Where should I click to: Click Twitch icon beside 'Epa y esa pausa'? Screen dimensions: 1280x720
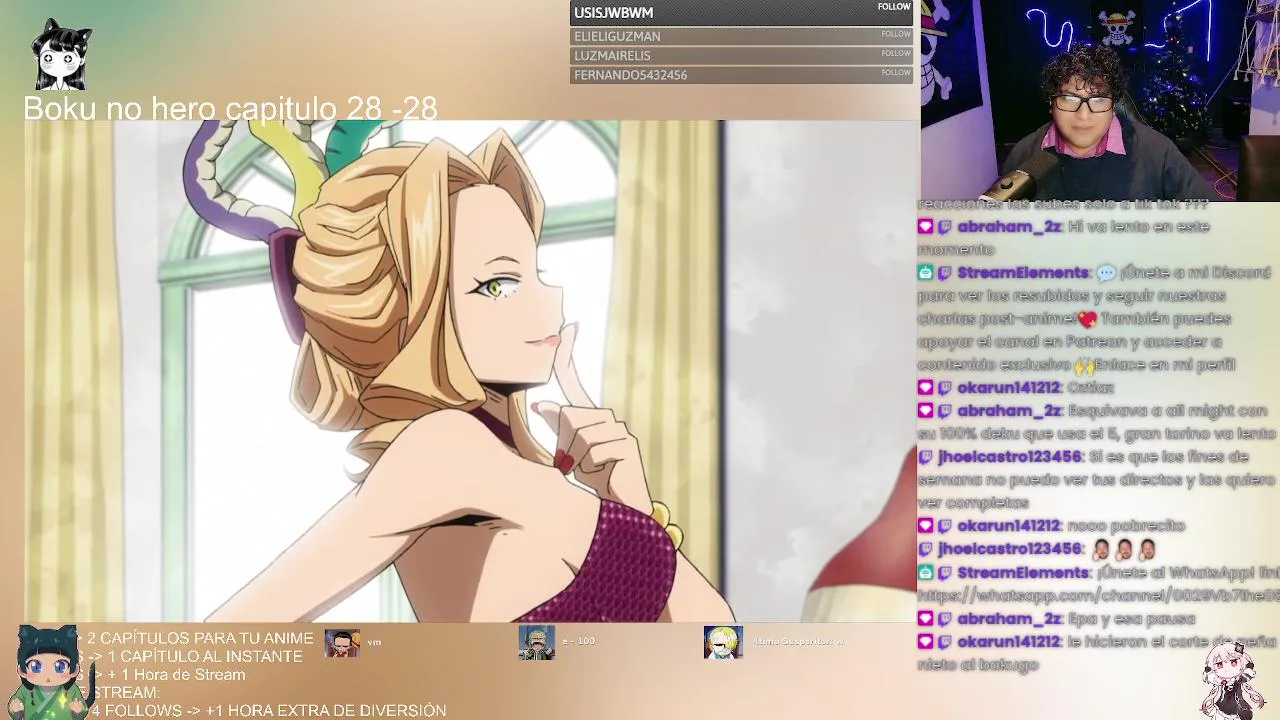click(x=945, y=619)
